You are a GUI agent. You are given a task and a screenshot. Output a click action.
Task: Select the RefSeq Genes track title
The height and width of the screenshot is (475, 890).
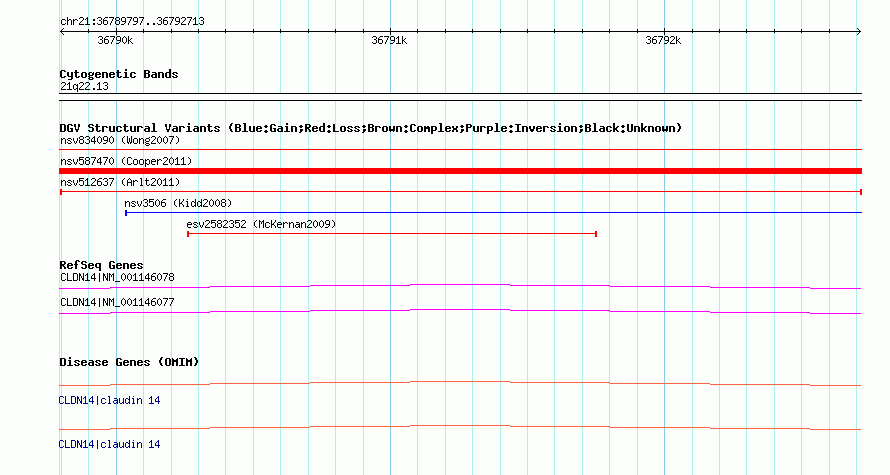point(101,266)
